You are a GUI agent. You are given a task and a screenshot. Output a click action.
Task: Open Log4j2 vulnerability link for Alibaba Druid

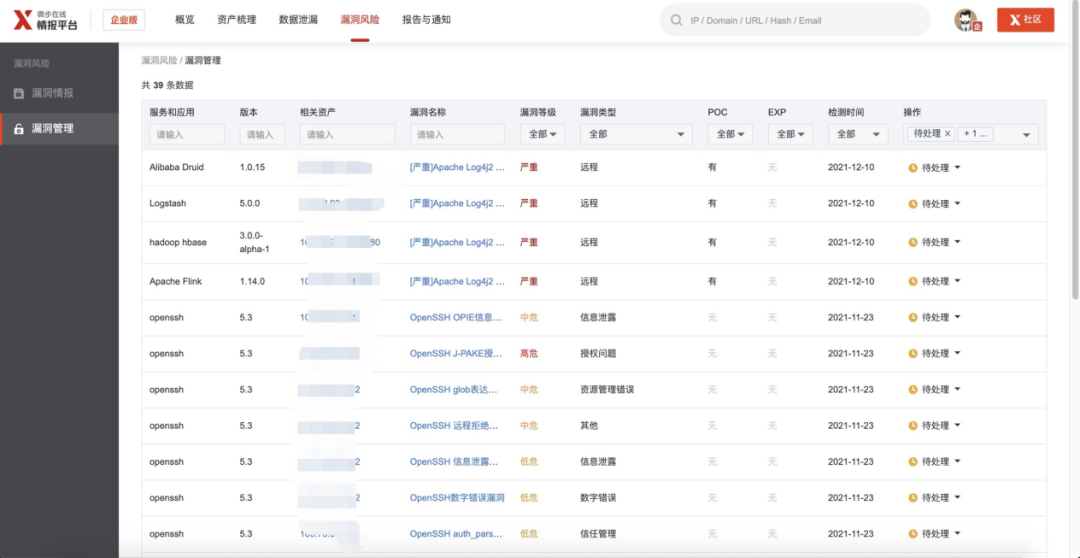click(x=457, y=167)
